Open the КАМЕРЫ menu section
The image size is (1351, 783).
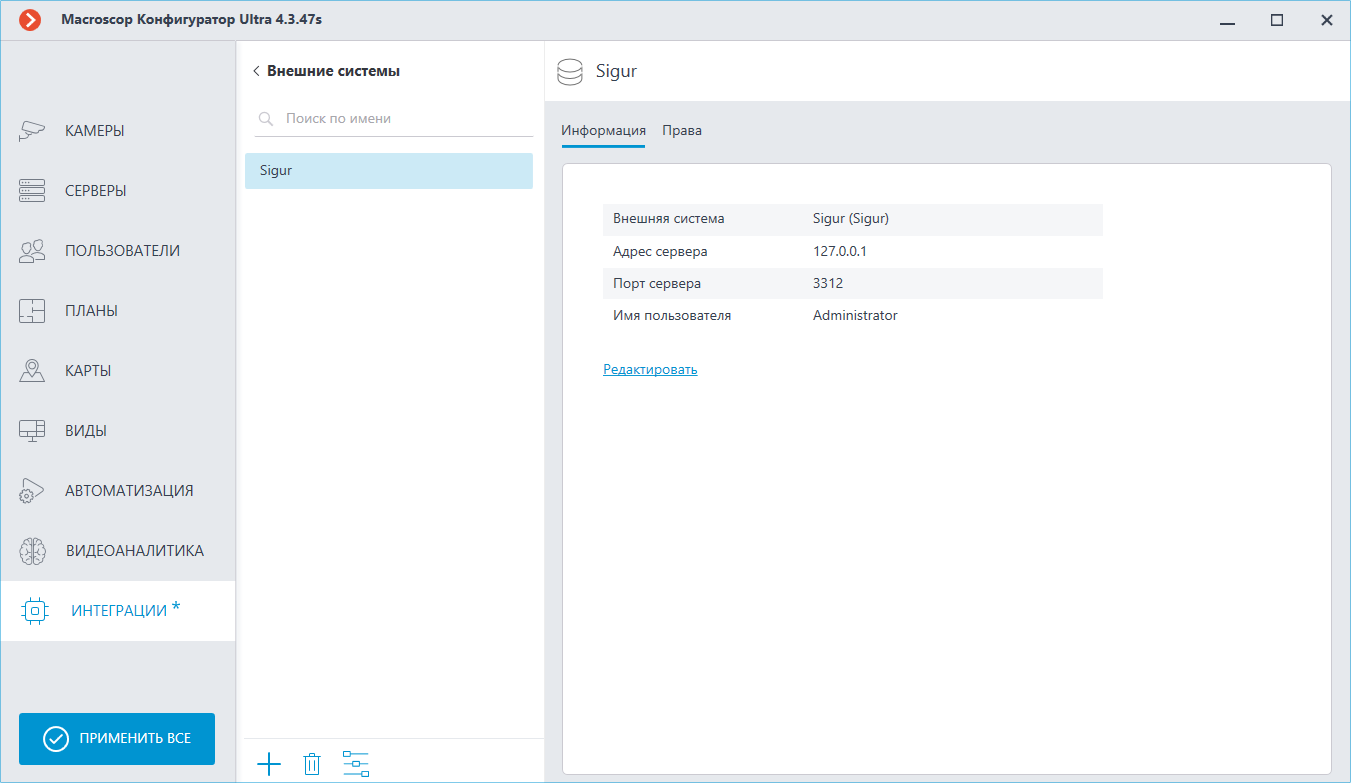click(x=118, y=131)
